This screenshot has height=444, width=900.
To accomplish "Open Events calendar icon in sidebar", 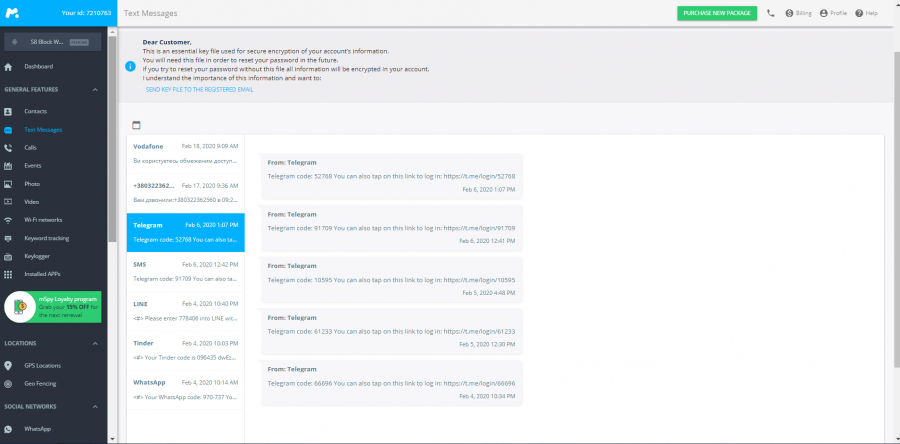I will [x=8, y=166].
